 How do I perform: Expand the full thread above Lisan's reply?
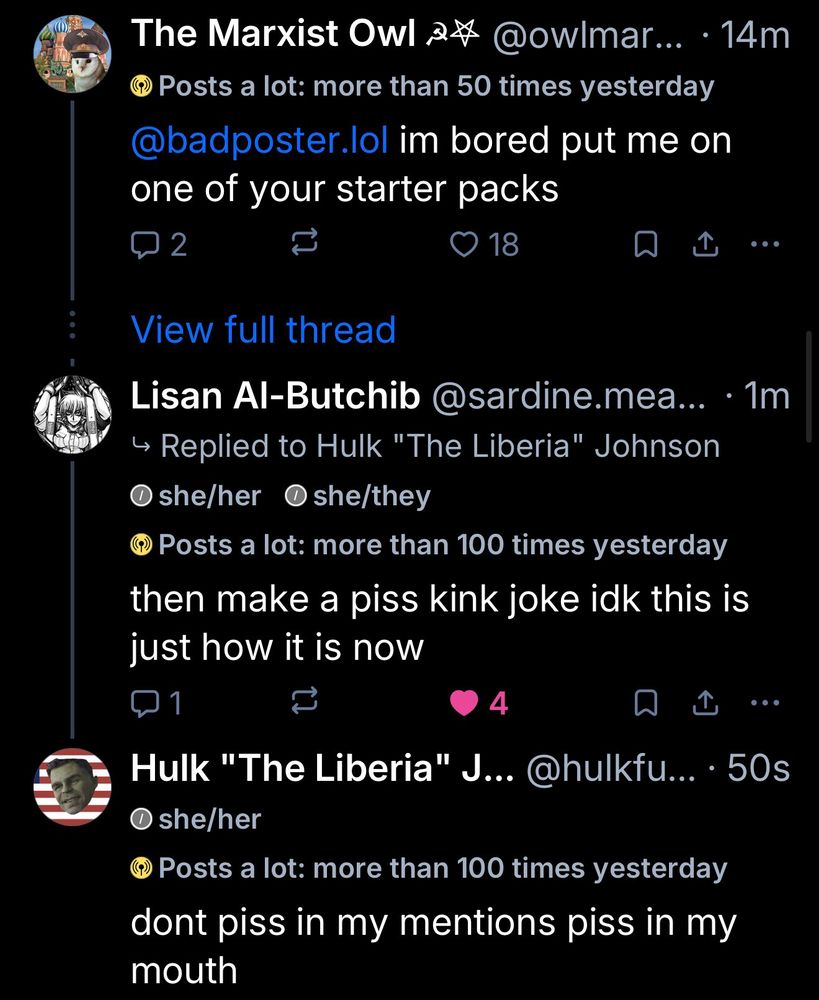pyautogui.click(x=263, y=329)
